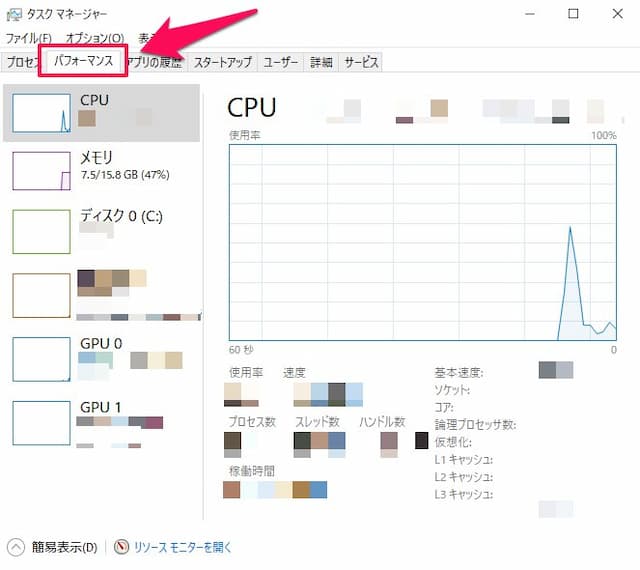640x570 pixels.
Task: Click the 速度 stat label
Action: point(294,372)
